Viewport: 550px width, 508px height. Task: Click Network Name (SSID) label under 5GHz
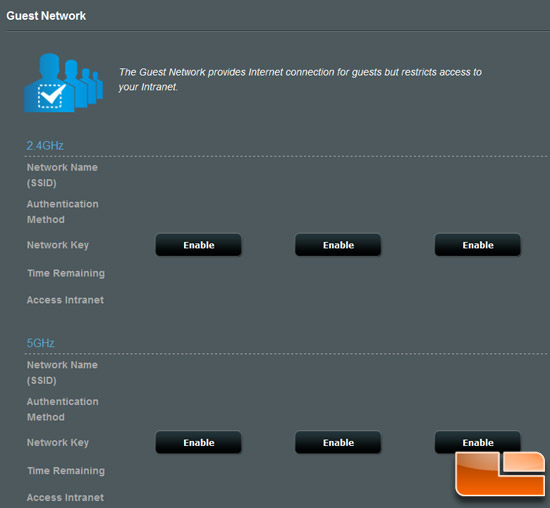point(62,373)
